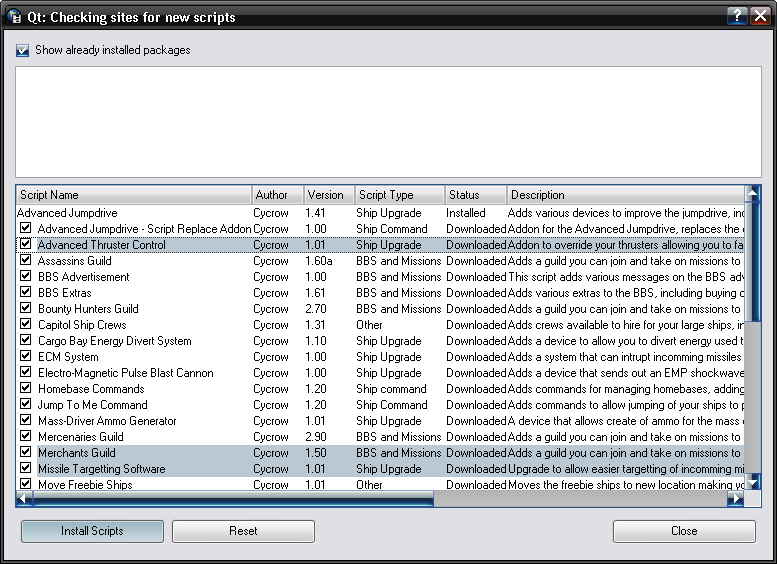Uncheck Bounty Hunters Guild checkbox

[25, 308]
